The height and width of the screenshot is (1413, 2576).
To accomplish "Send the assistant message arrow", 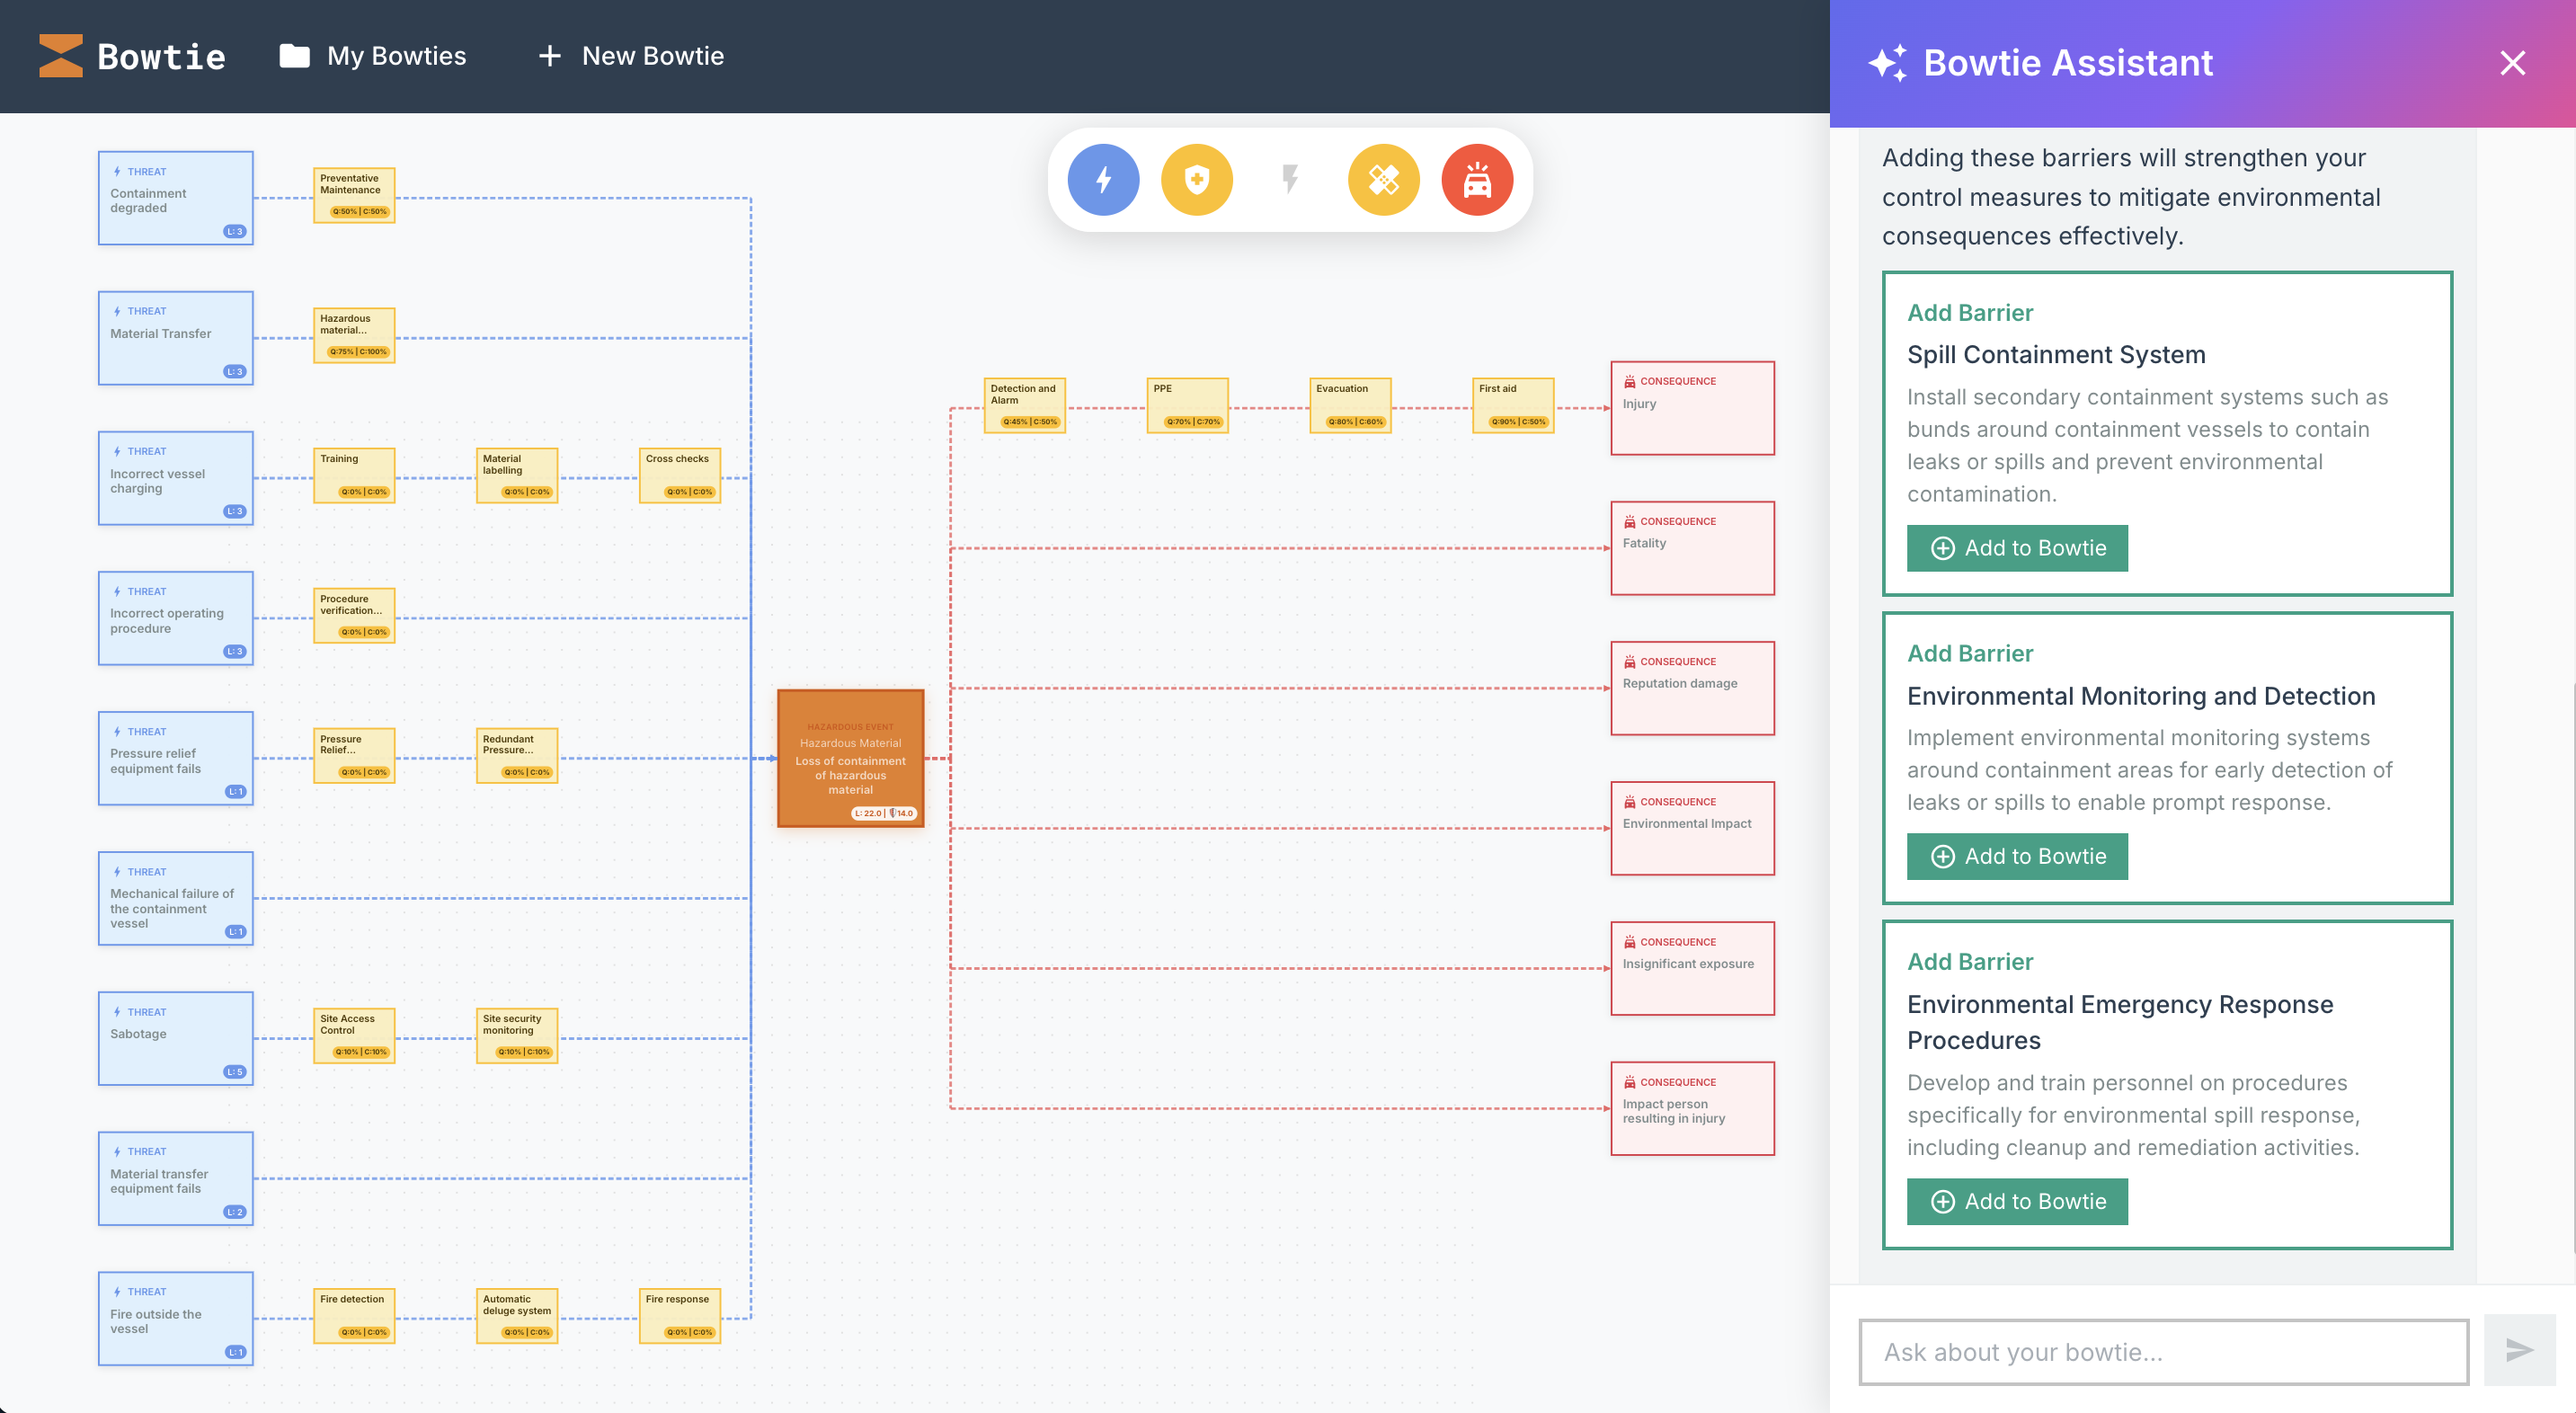I will 2519,1351.
